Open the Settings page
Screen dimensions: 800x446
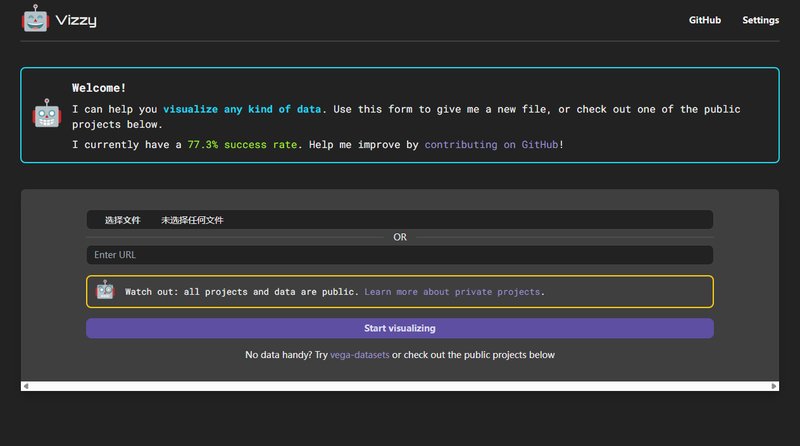pyautogui.click(x=760, y=20)
